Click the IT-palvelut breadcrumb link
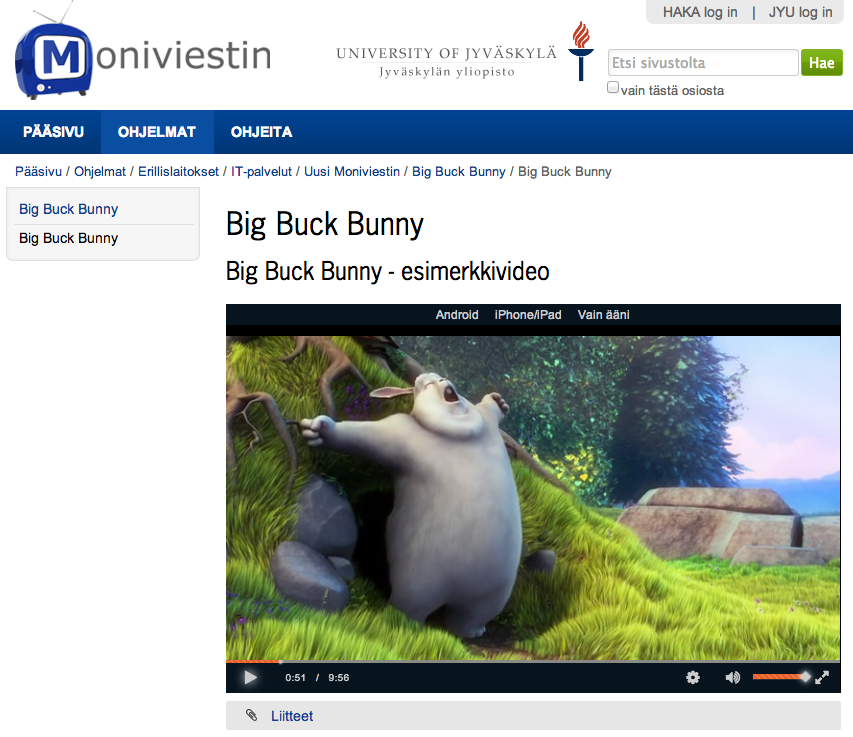Screen dimensions: 853x737 [x=263, y=172]
